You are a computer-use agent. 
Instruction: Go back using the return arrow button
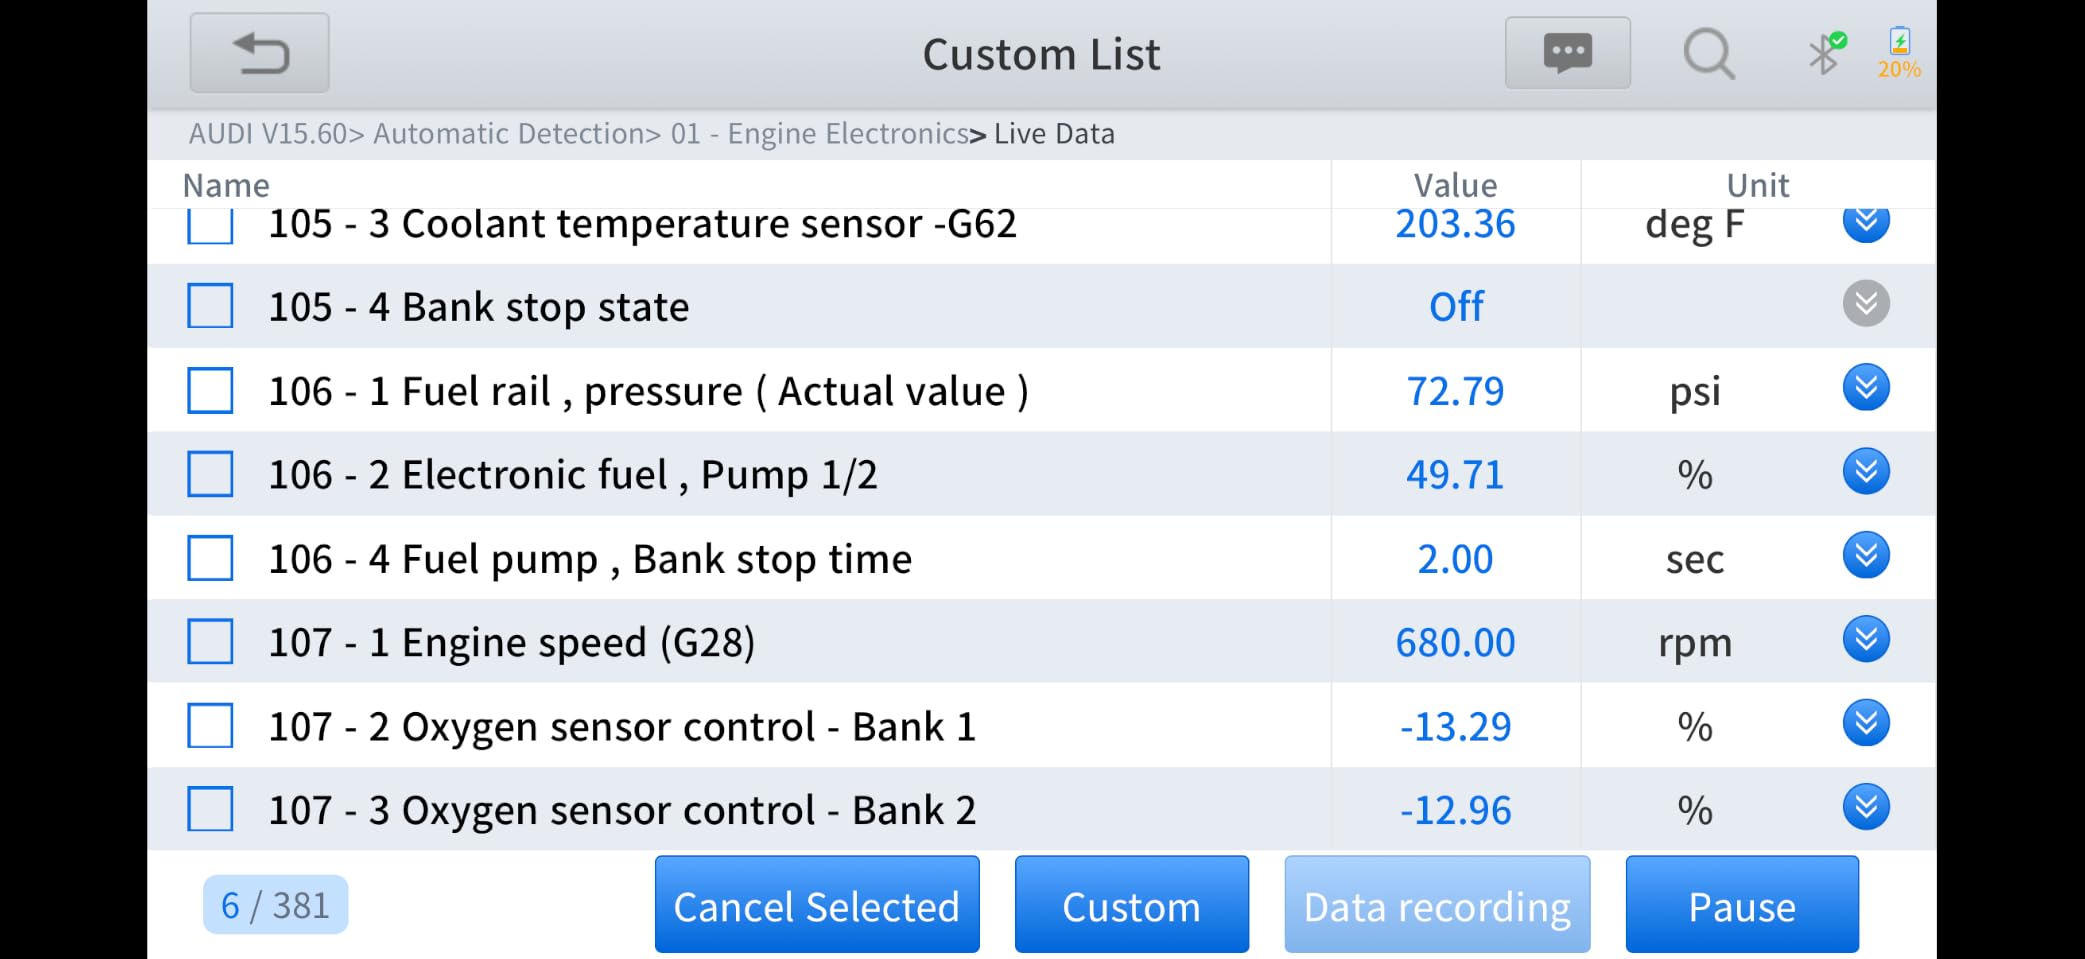[x=259, y=53]
